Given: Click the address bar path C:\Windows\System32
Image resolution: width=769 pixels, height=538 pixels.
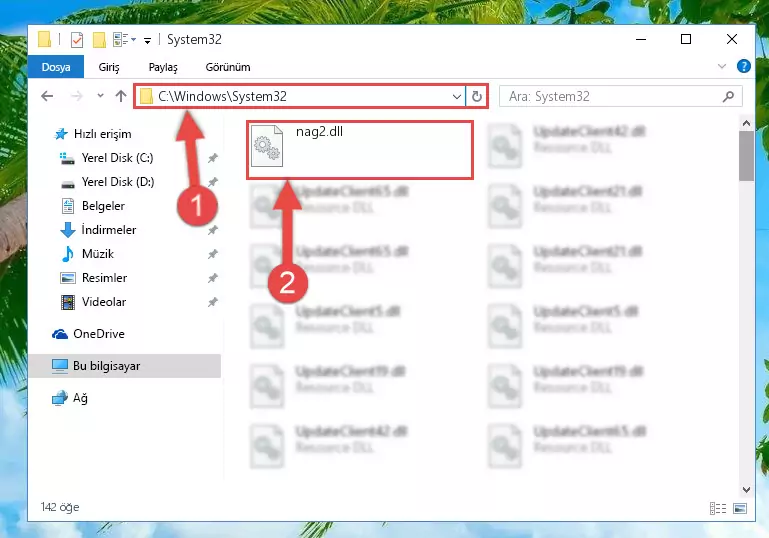Looking at the screenshot, I should (x=222, y=96).
